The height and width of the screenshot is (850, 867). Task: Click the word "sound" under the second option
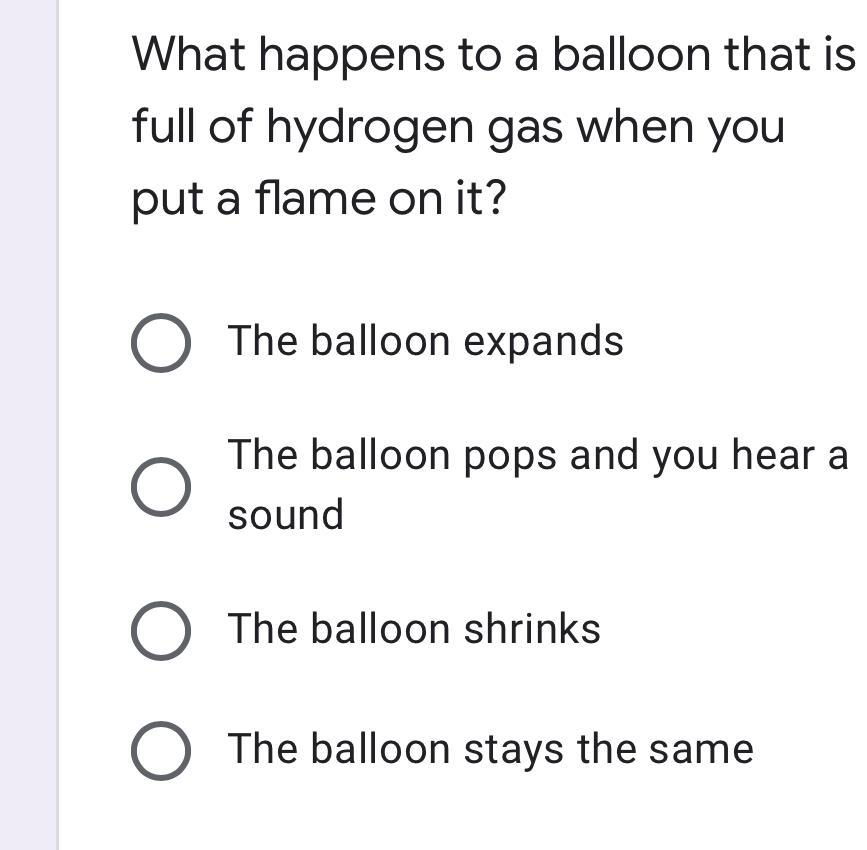pyautogui.click(x=285, y=515)
